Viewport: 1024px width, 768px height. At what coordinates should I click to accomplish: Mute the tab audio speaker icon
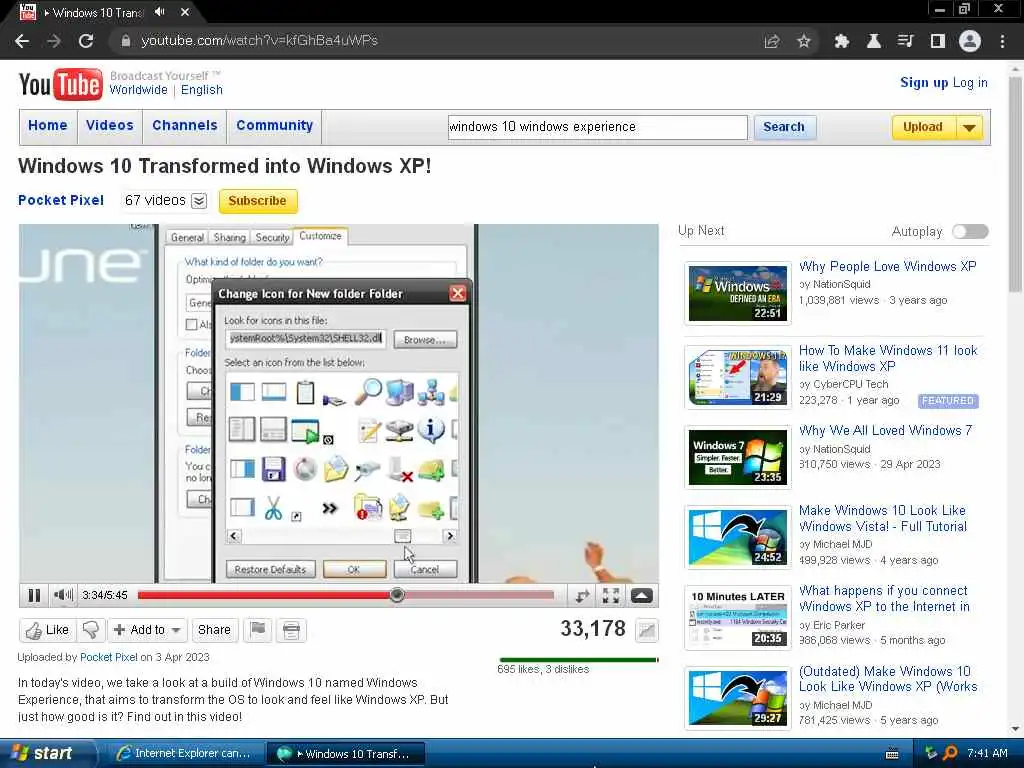pyautogui.click(x=160, y=12)
